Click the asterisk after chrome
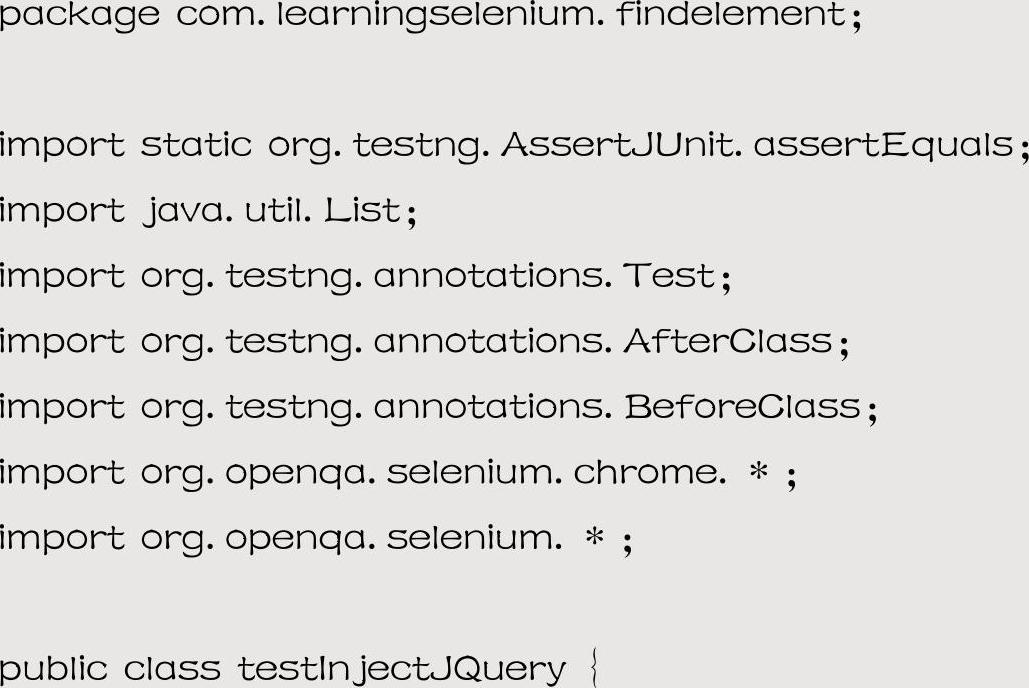1029x688 pixels. 759,471
